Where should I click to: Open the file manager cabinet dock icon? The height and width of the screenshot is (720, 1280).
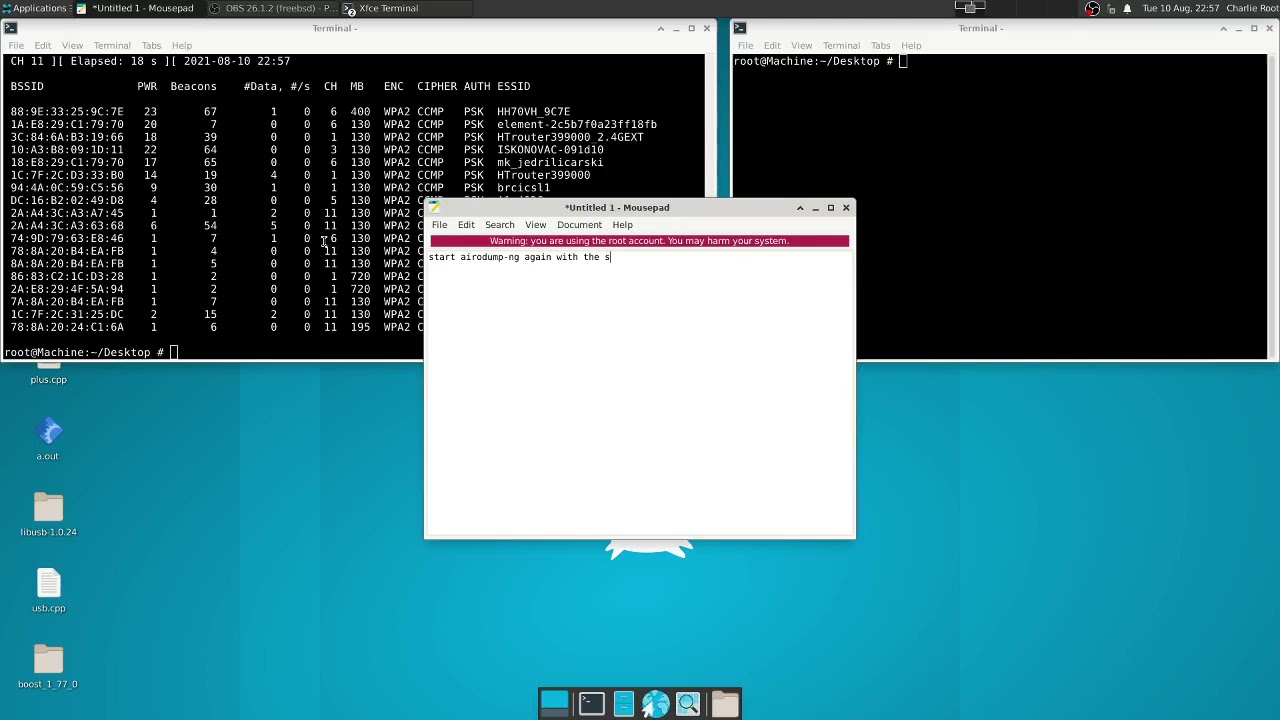[623, 704]
